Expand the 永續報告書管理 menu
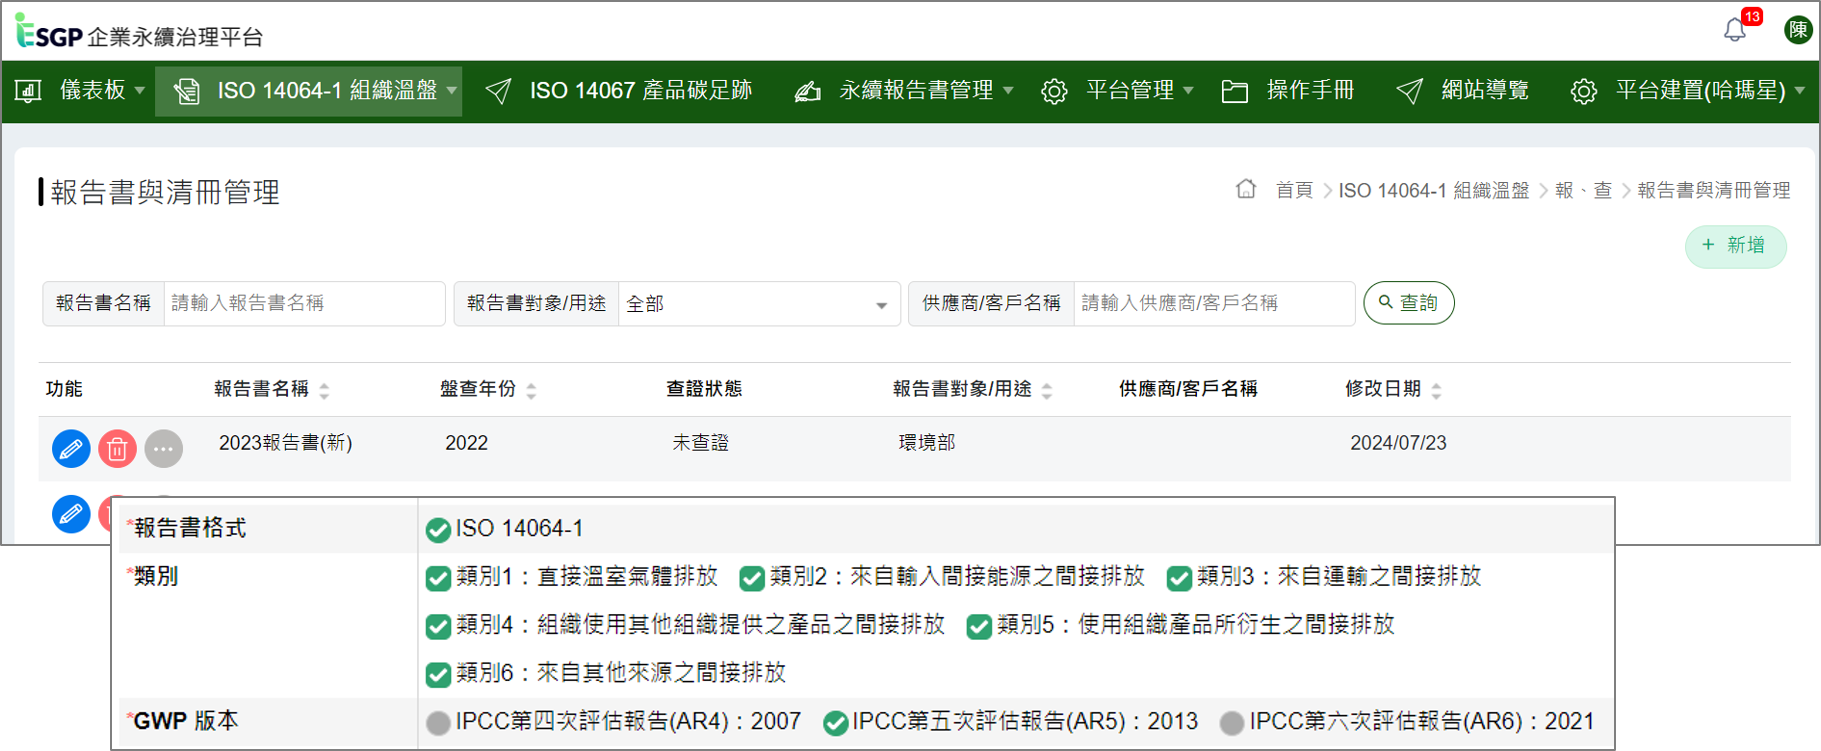This screenshot has height=751, width=1821. [1008, 90]
